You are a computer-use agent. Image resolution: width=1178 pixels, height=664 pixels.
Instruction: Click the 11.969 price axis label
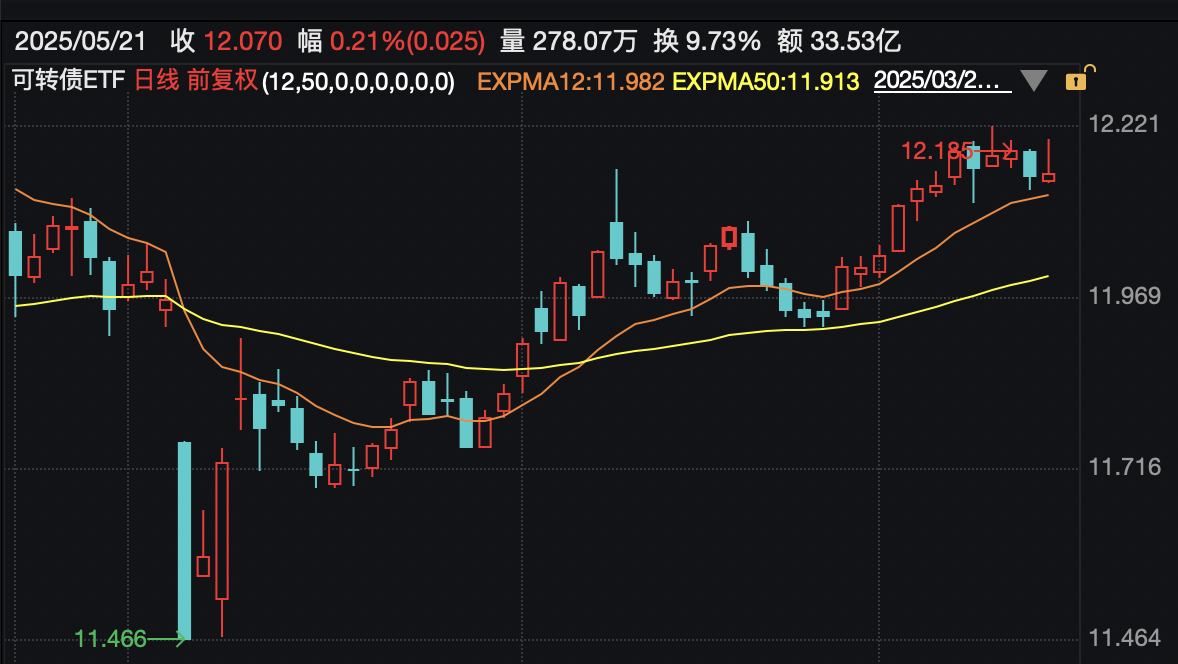(1125, 296)
